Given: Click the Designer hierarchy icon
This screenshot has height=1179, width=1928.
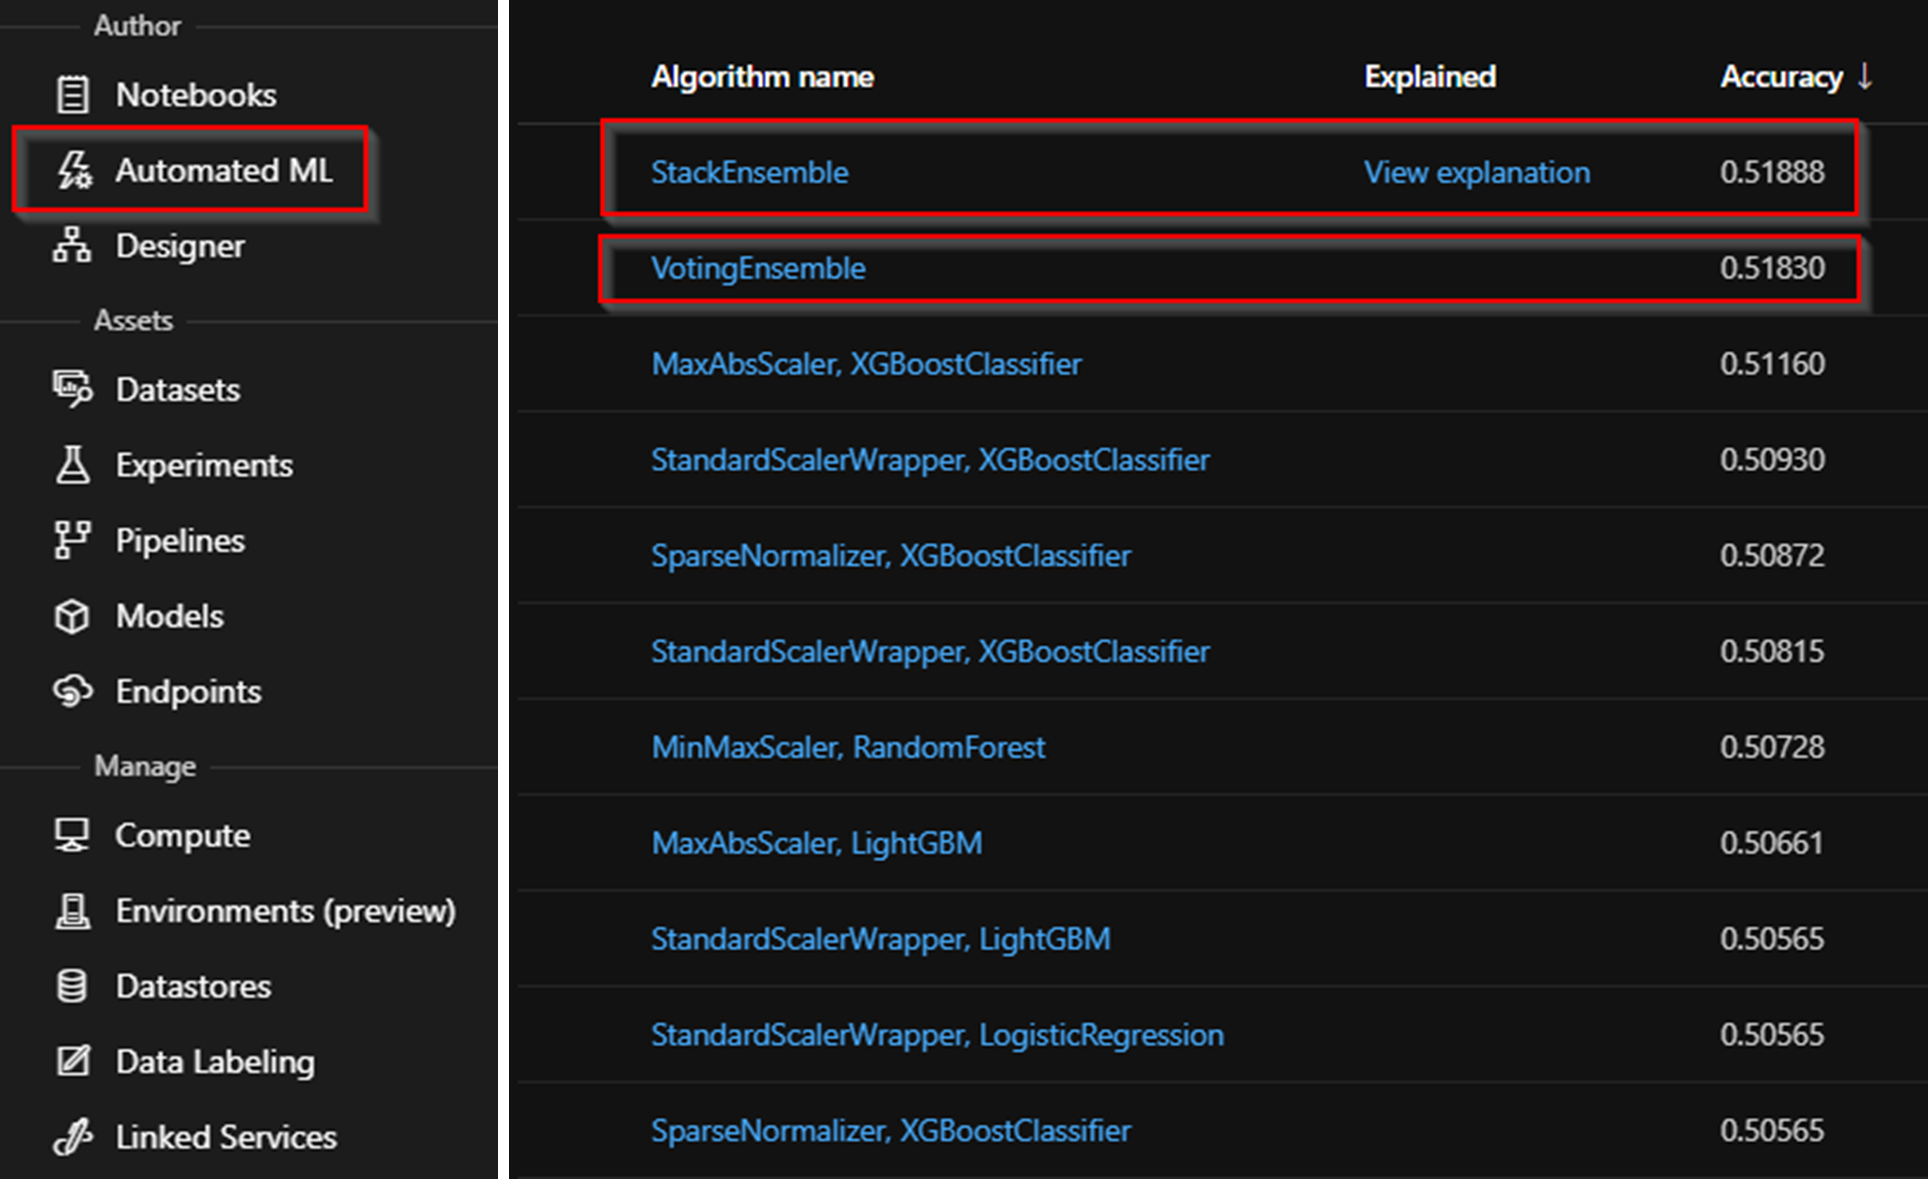Looking at the screenshot, I should 72,245.
